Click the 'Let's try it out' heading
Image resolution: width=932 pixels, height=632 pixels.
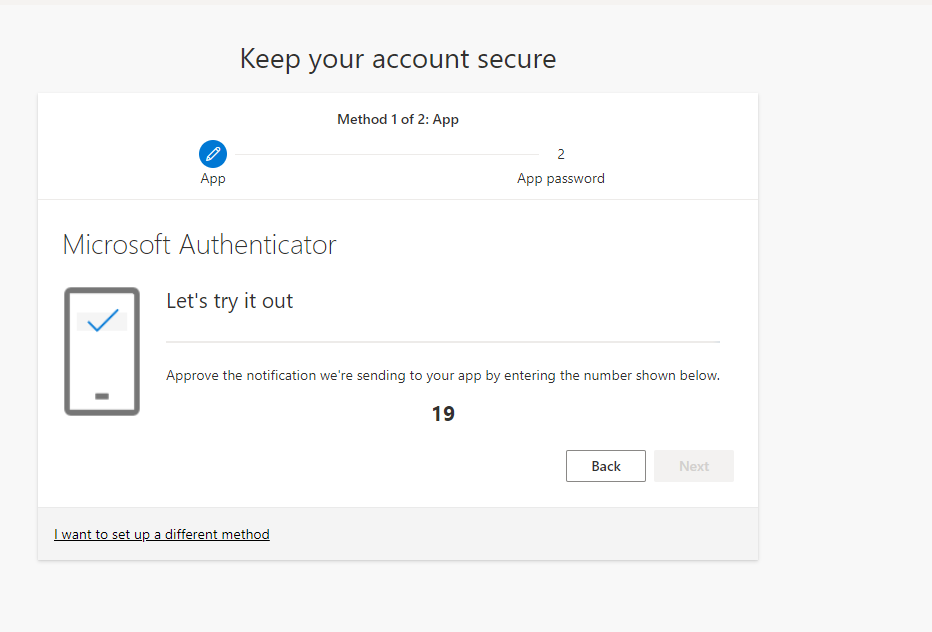pyautogui.click(x=229, y=301)
